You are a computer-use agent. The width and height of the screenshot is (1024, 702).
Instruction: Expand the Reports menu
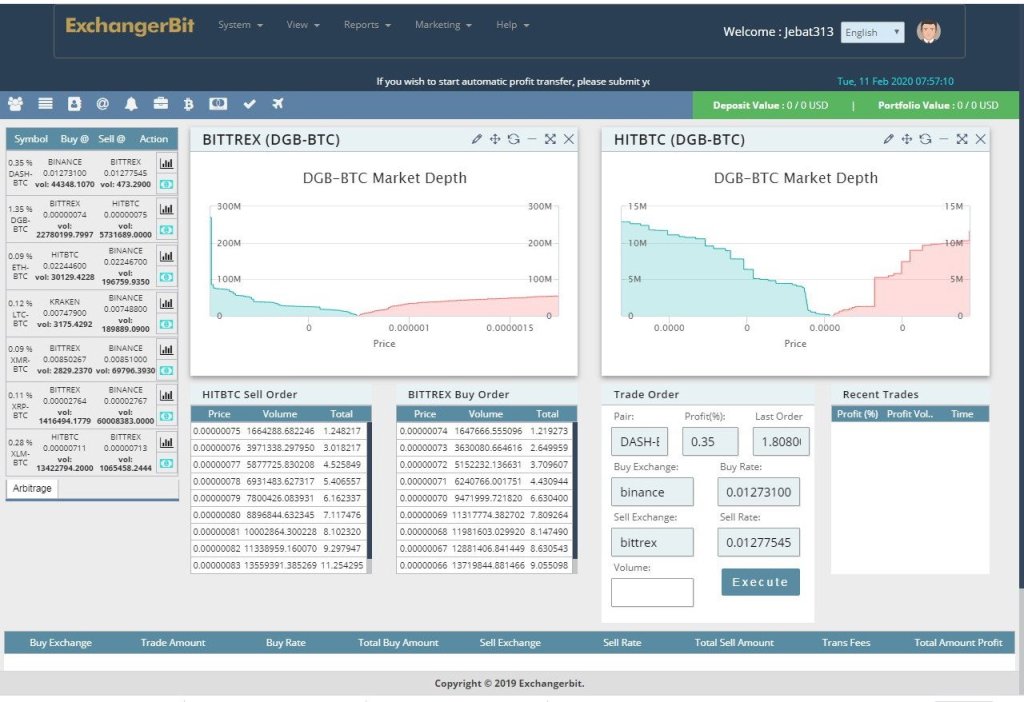[x=367, y=25]
